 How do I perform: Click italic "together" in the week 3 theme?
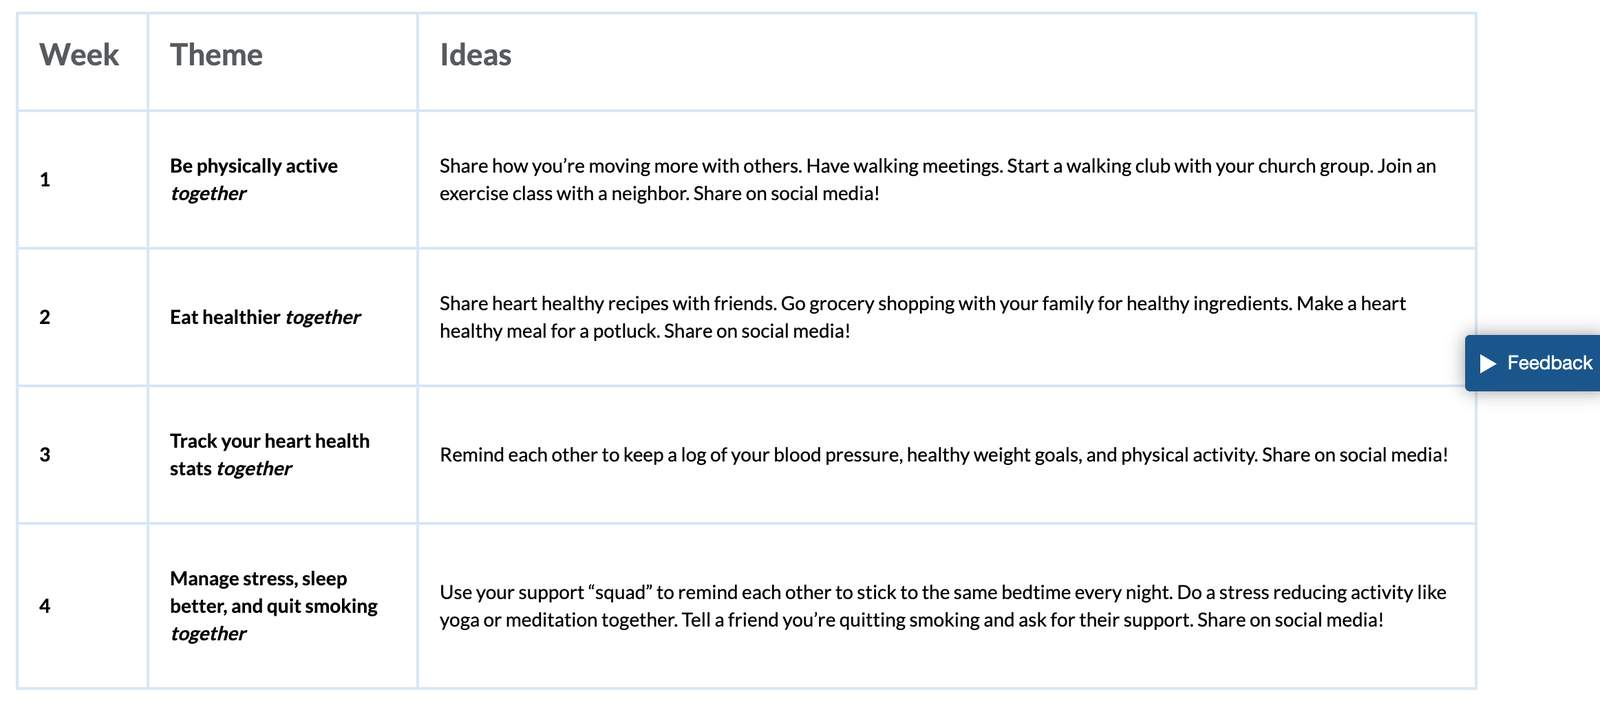254,469
